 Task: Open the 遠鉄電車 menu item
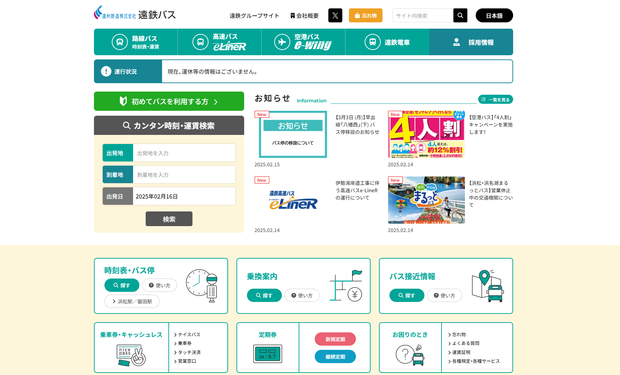pos(387,42)
